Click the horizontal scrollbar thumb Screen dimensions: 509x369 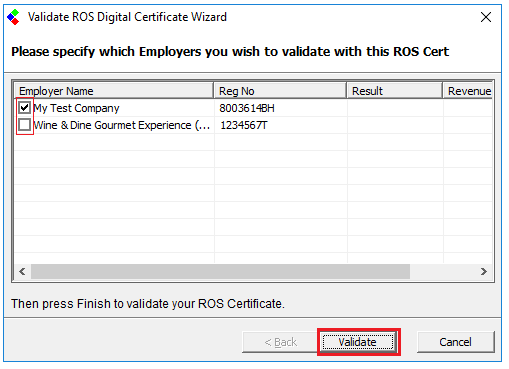point(220,271)
